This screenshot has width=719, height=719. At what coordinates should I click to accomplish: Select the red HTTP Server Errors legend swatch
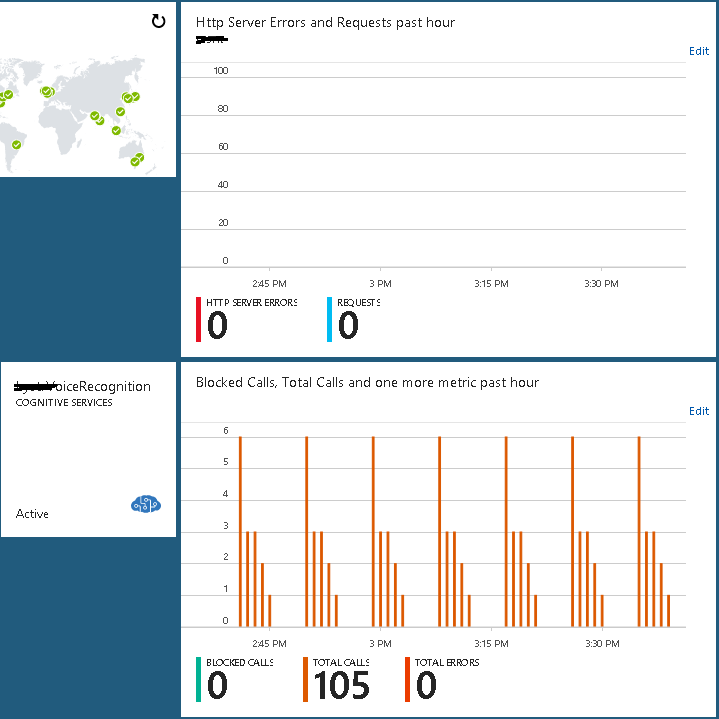click(x=199, y=319)
